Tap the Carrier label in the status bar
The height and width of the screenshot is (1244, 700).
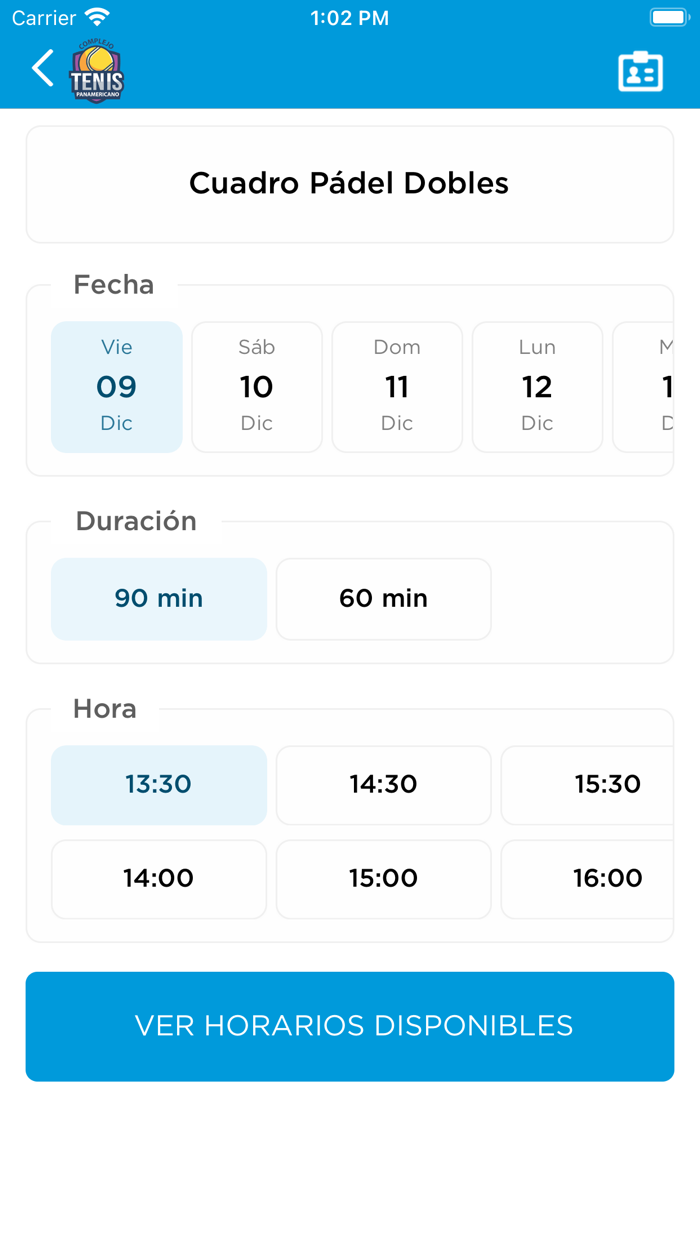click(x=37, y=16)
